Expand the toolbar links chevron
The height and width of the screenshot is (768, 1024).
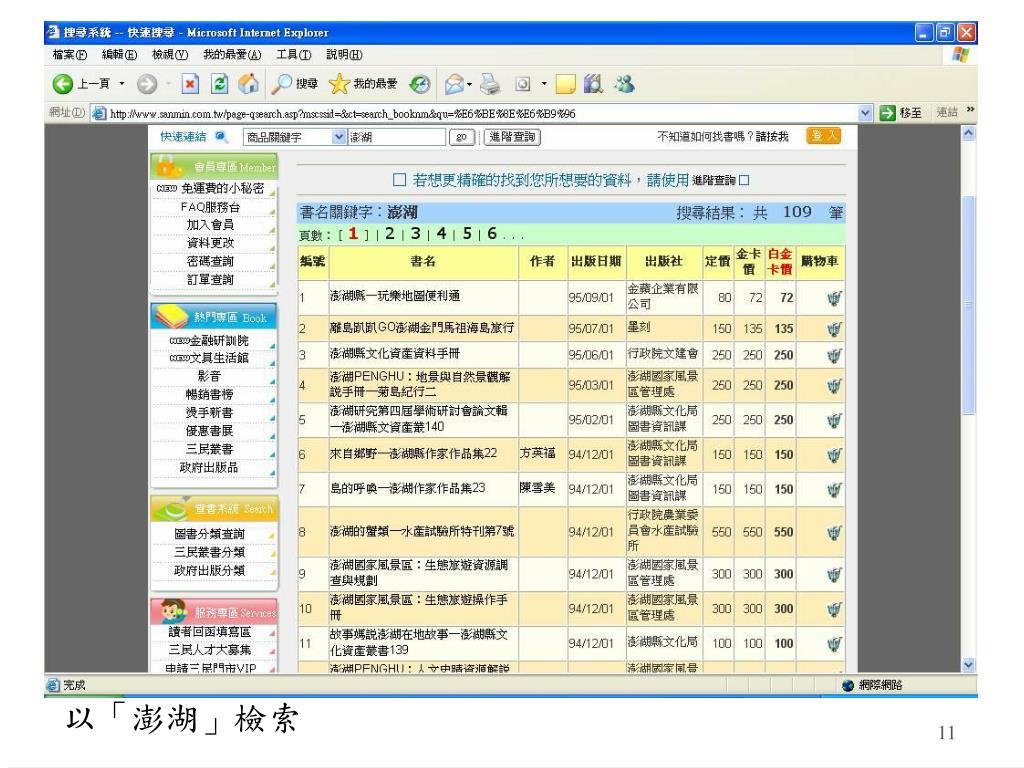coord(970,110)
